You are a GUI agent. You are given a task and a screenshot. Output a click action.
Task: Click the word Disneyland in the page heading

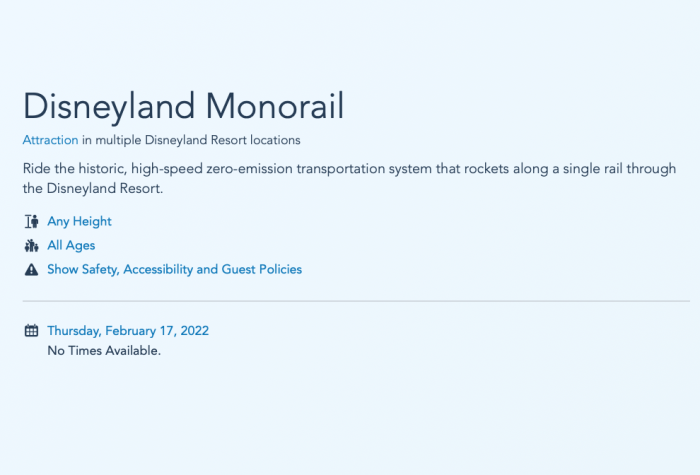pyautogui.click(x=109, y=107)
